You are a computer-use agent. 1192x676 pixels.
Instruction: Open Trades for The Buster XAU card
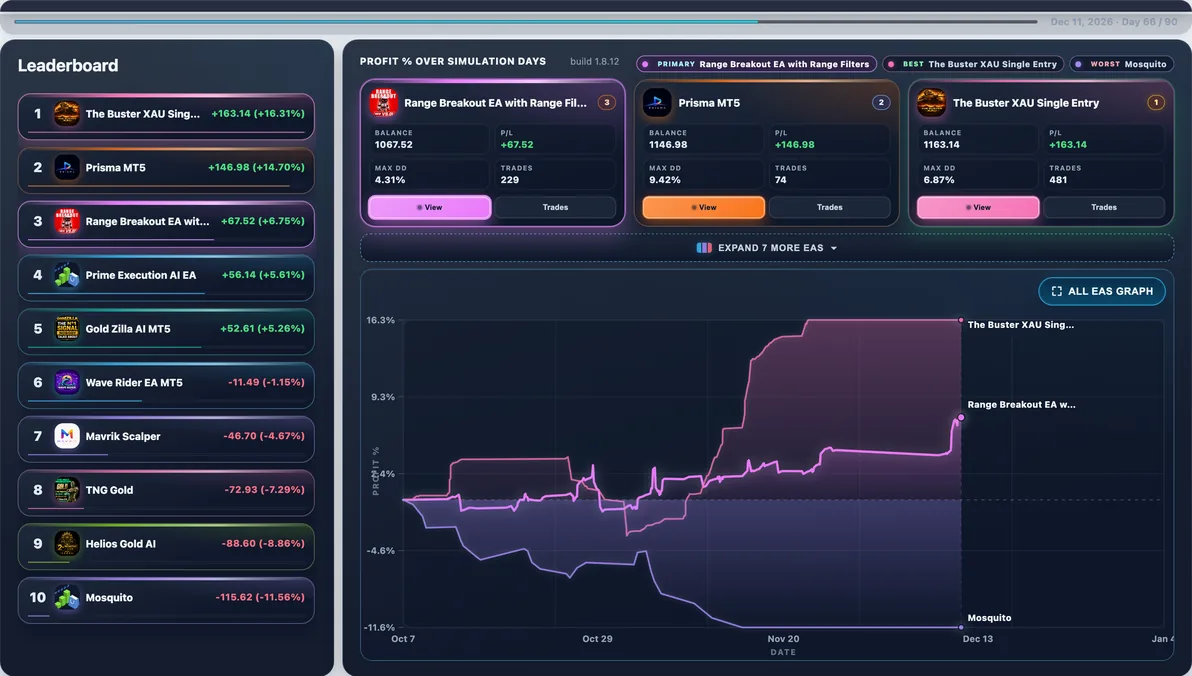tap(1104, 208)
